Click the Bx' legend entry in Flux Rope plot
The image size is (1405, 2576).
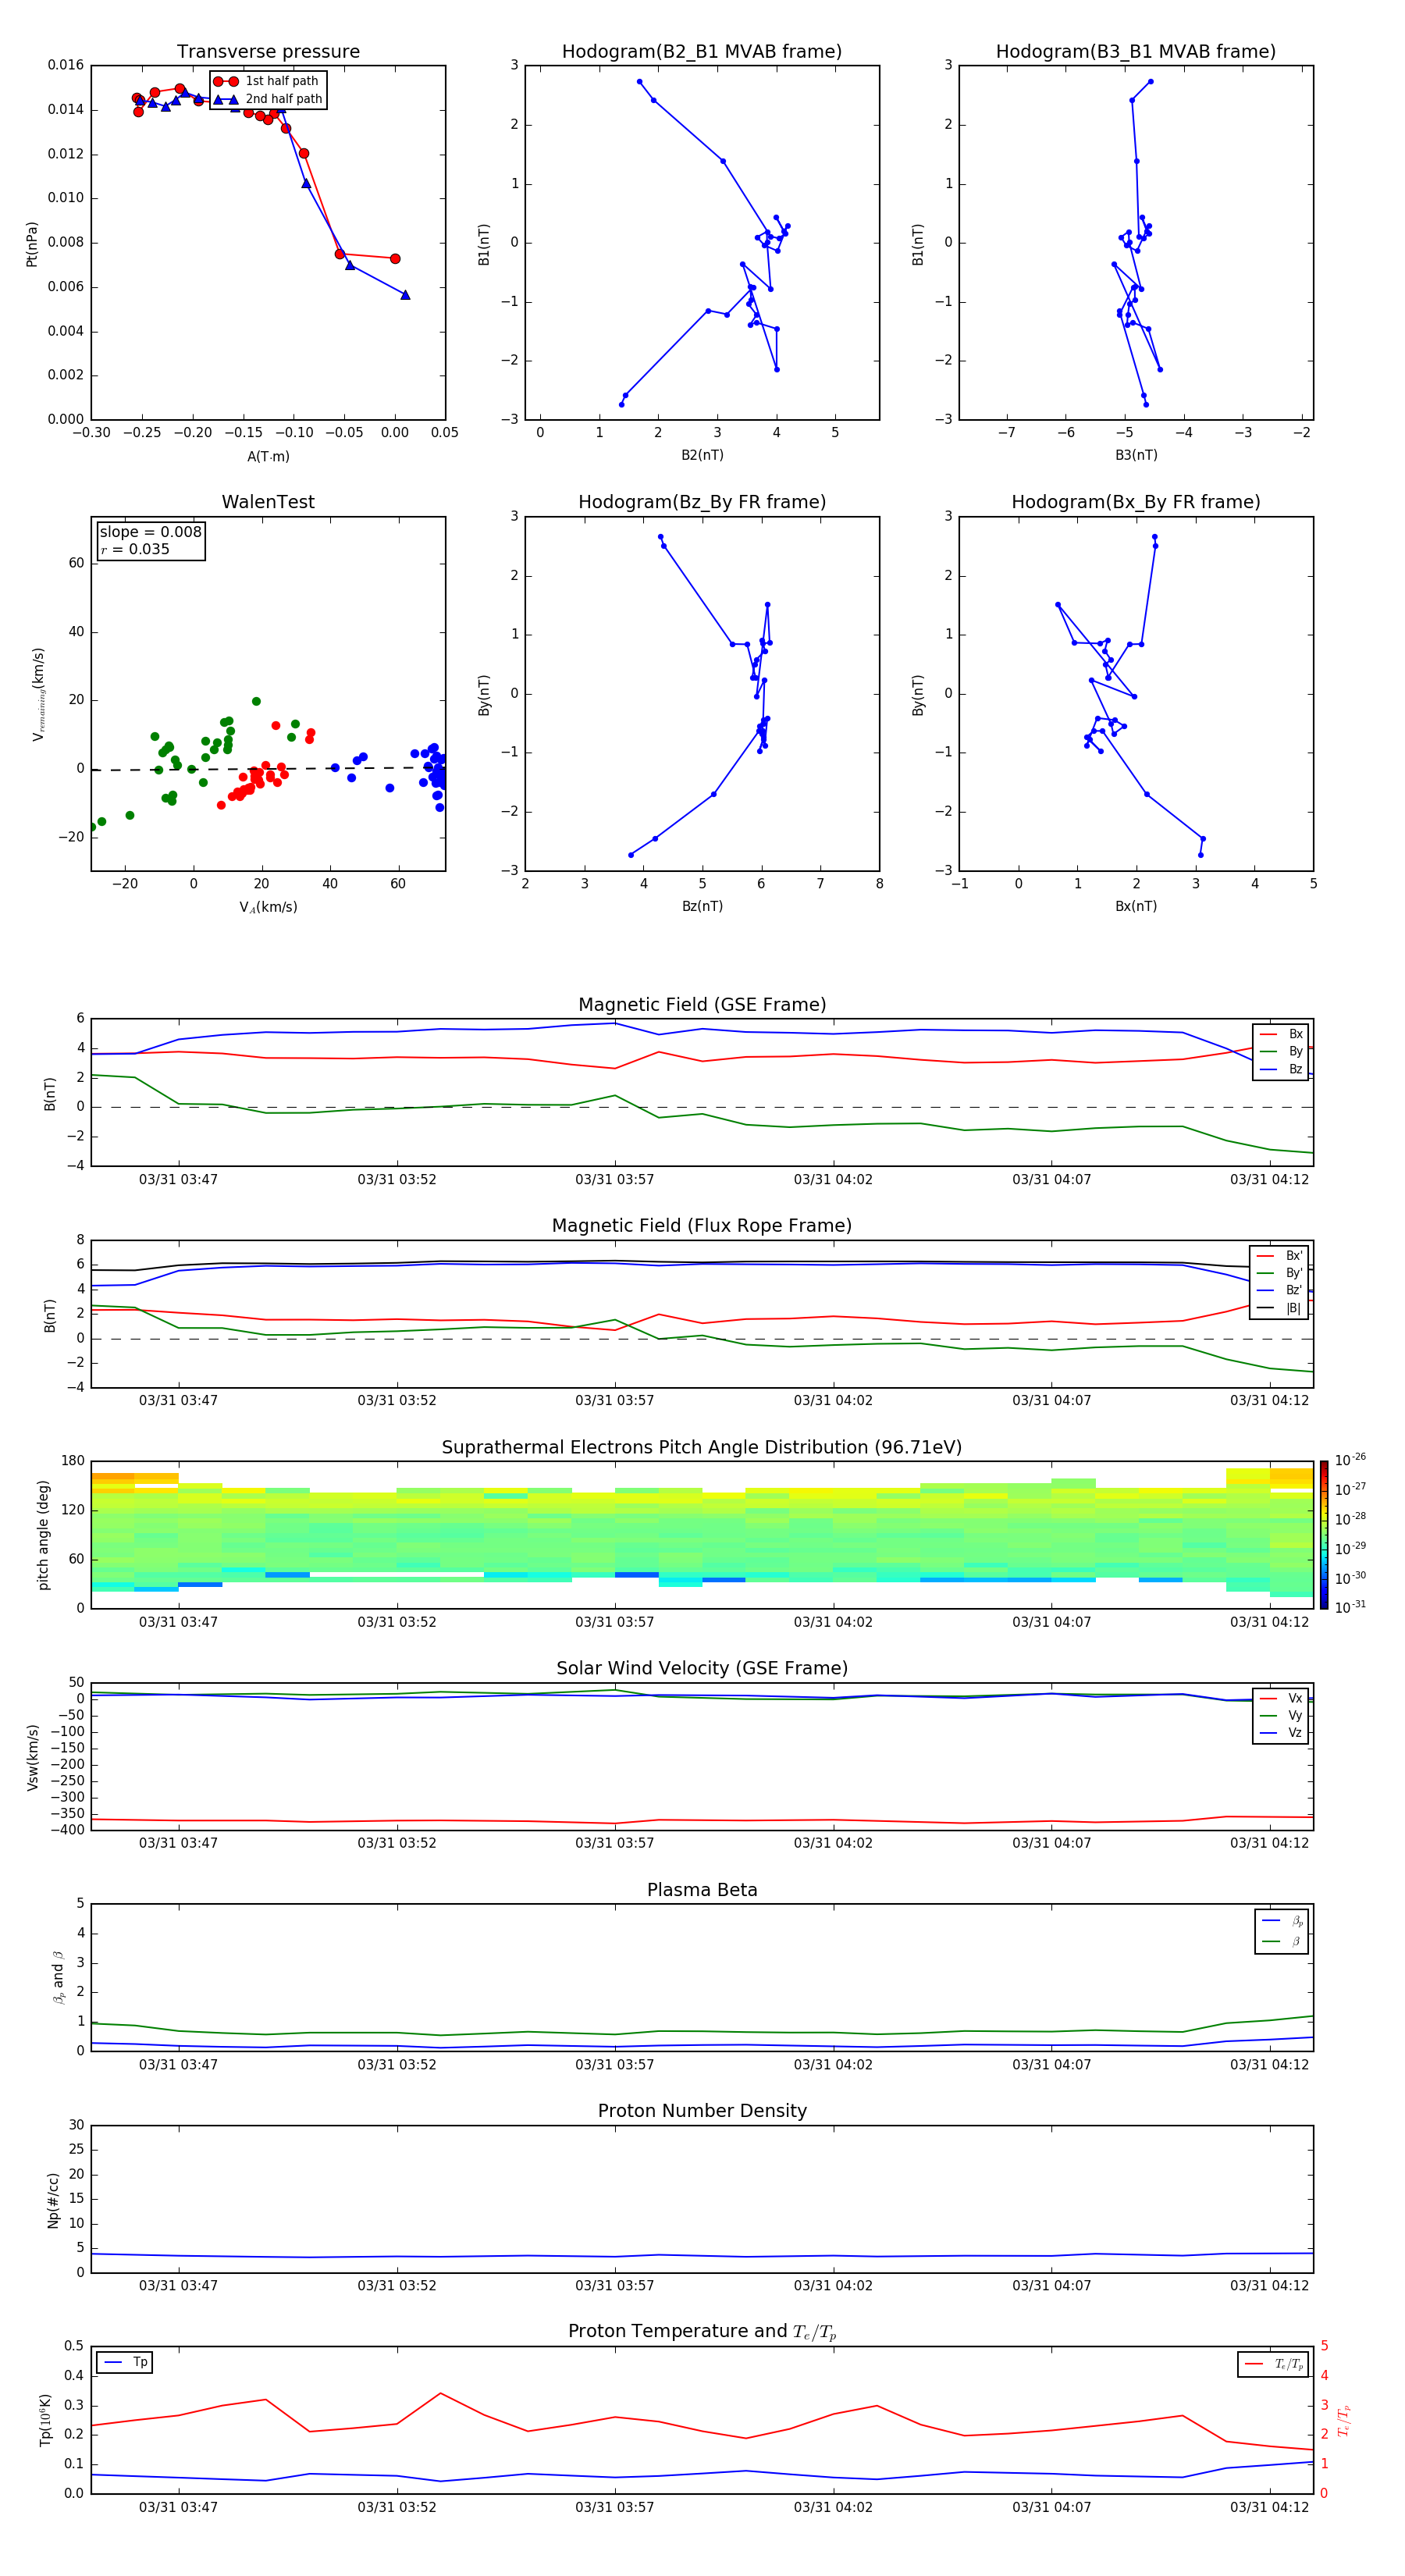1279,1256
